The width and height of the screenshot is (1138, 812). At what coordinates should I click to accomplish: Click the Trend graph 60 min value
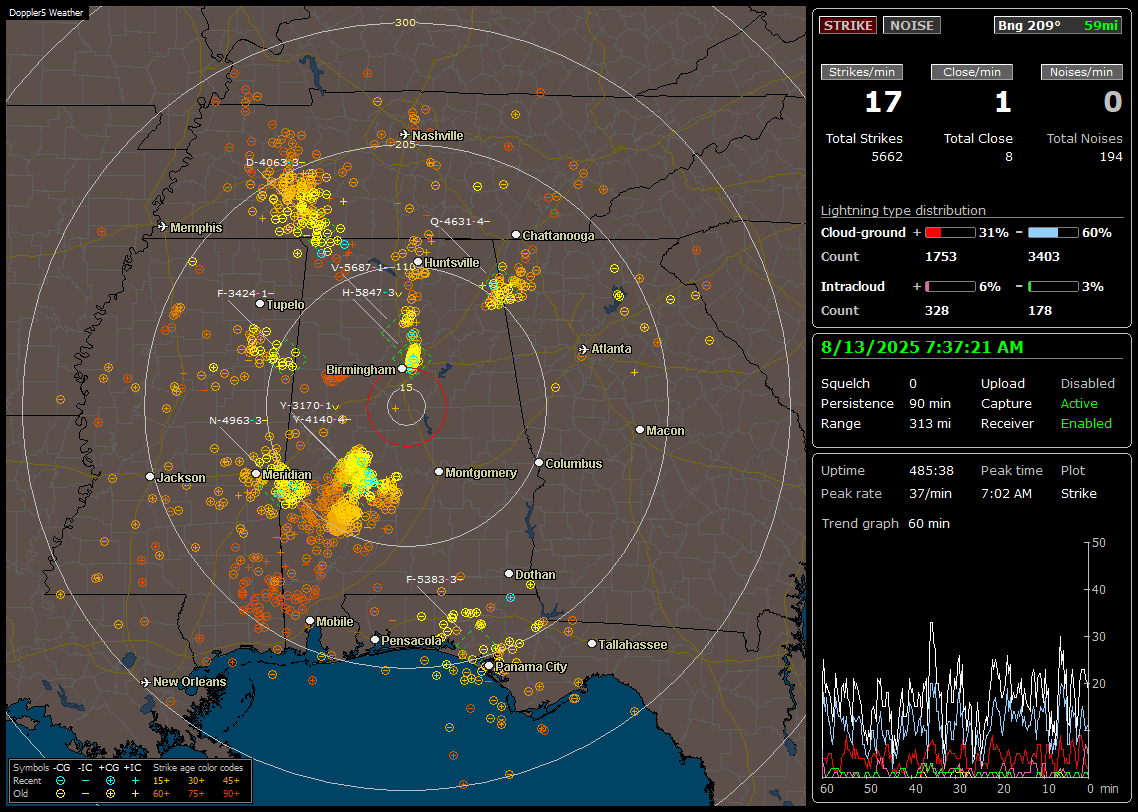pos(928,524)
